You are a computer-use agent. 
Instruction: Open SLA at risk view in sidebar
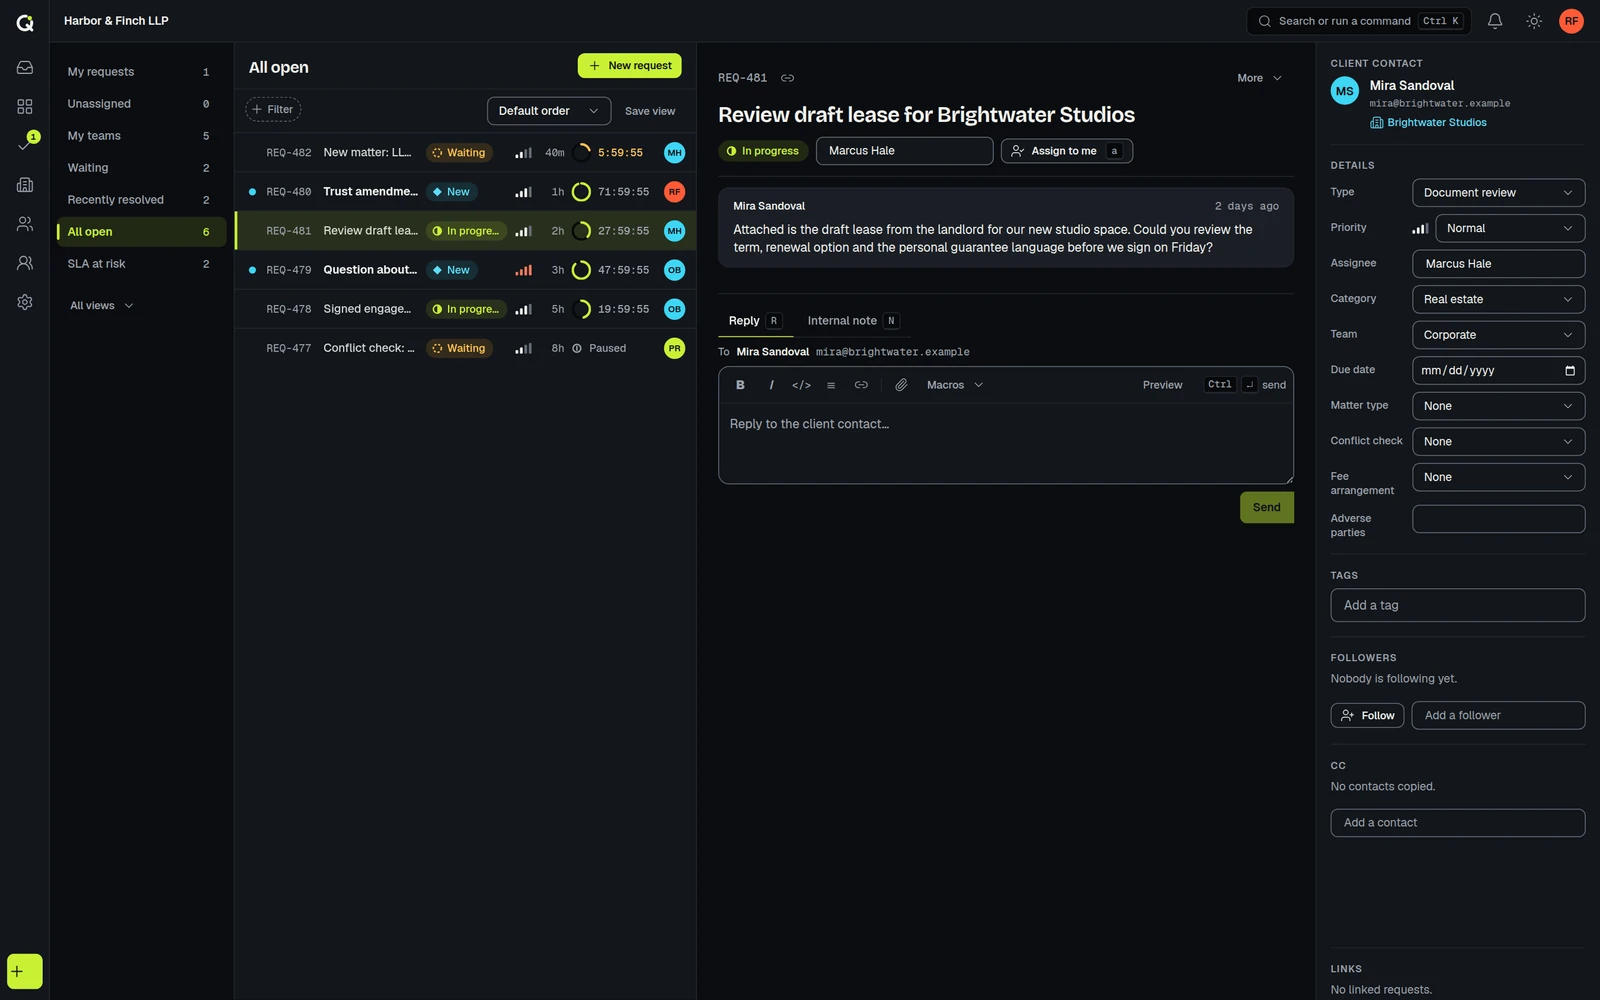click(141, 264)
